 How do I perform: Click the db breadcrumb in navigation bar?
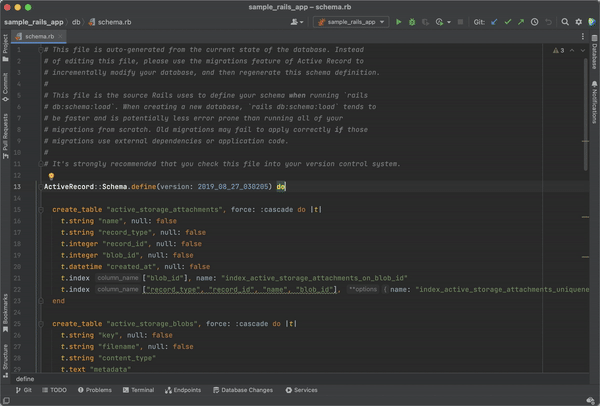pyautogui.click(x=77, y=21)
